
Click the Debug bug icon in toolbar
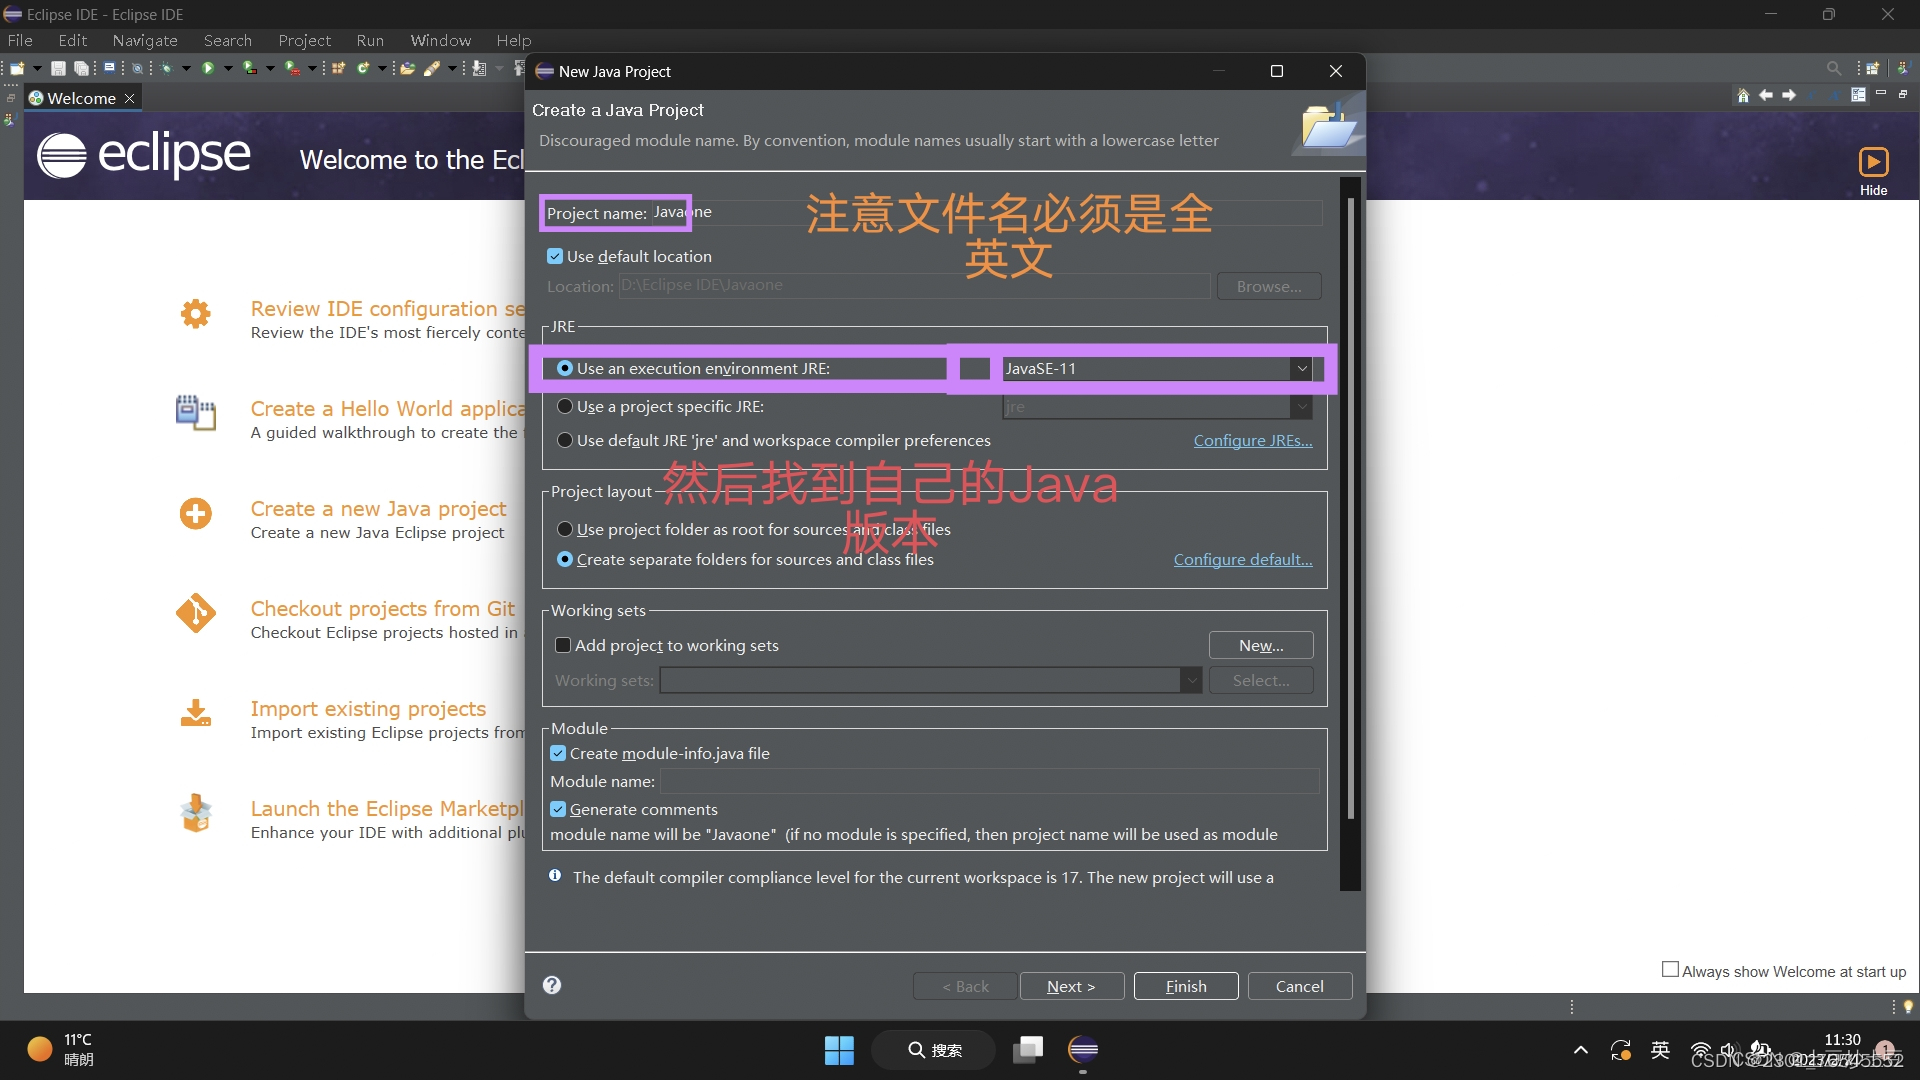click(166, 68)
